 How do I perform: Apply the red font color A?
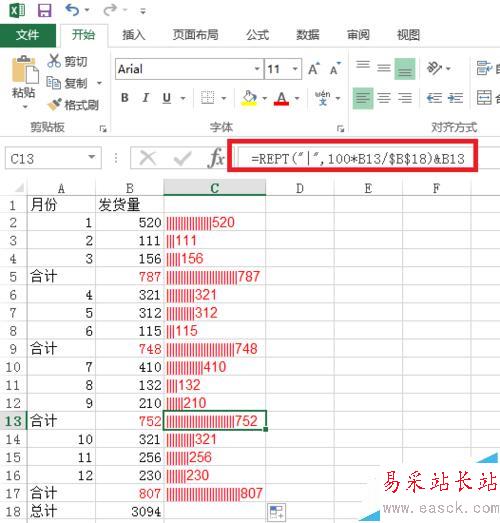pyautogui.click(x=281, y=98)
